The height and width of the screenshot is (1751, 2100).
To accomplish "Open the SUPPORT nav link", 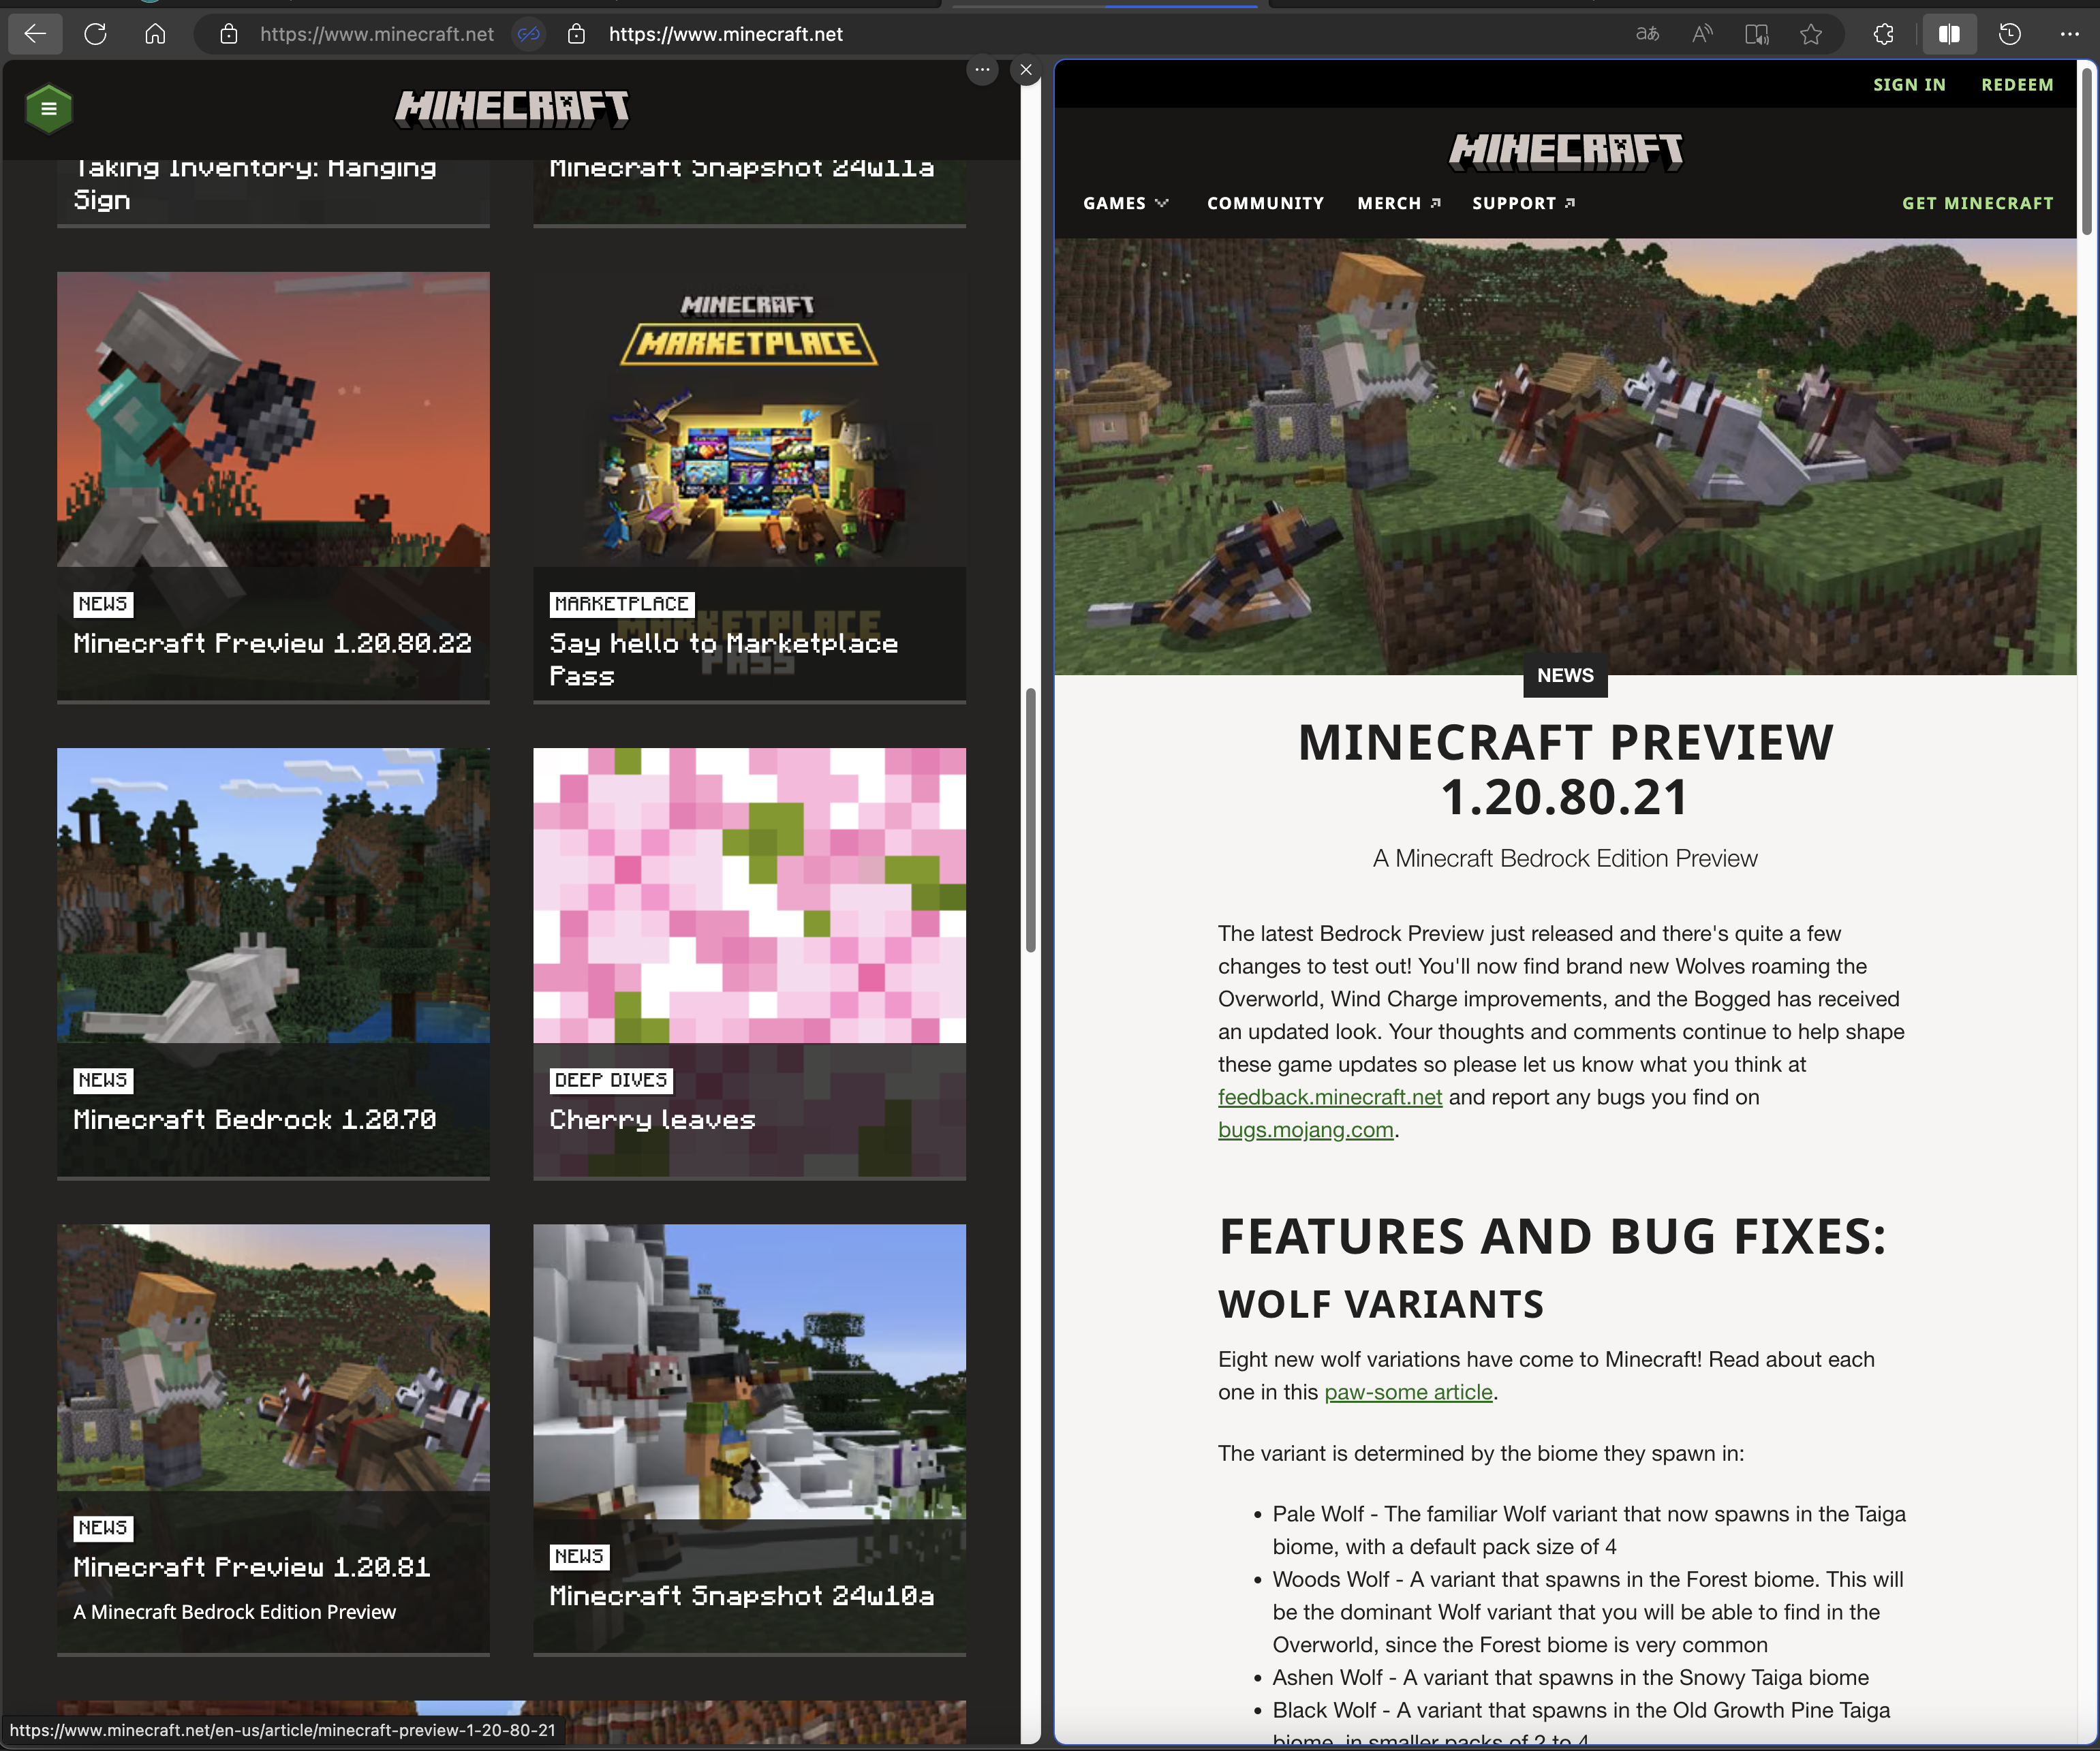I will tap(1522, 203).
